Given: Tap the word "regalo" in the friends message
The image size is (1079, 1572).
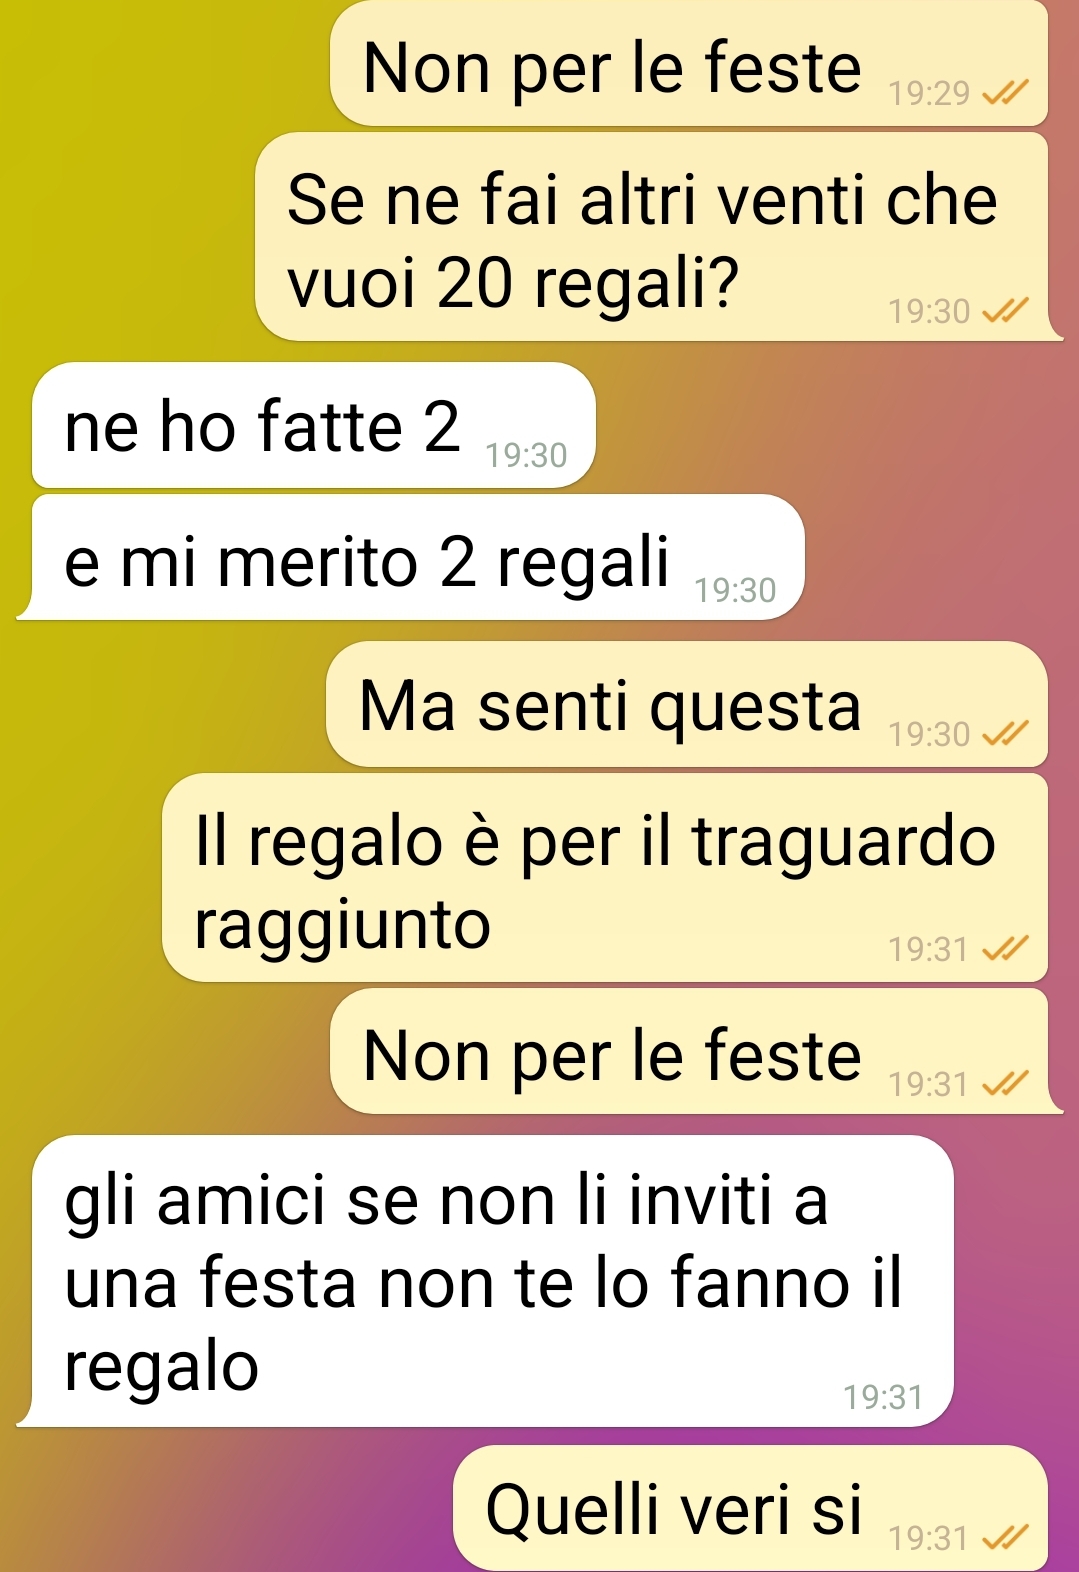Looking at the screenshot, I should [162, 1368].
